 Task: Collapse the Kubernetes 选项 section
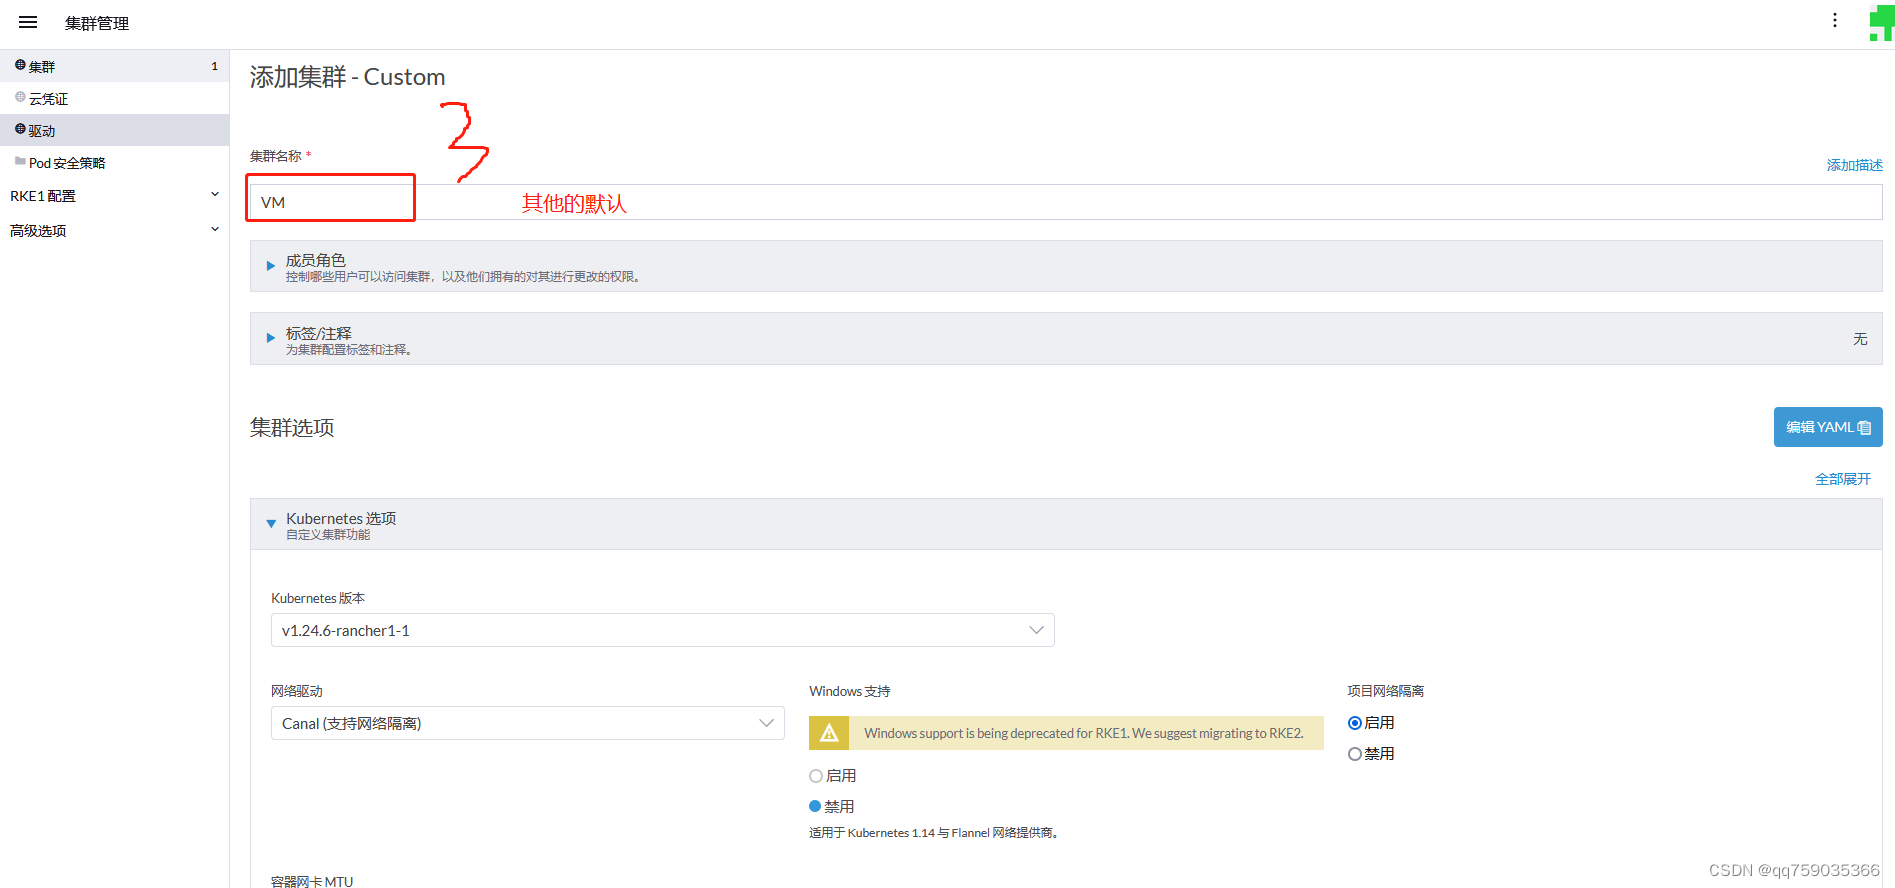[1066, 524]
